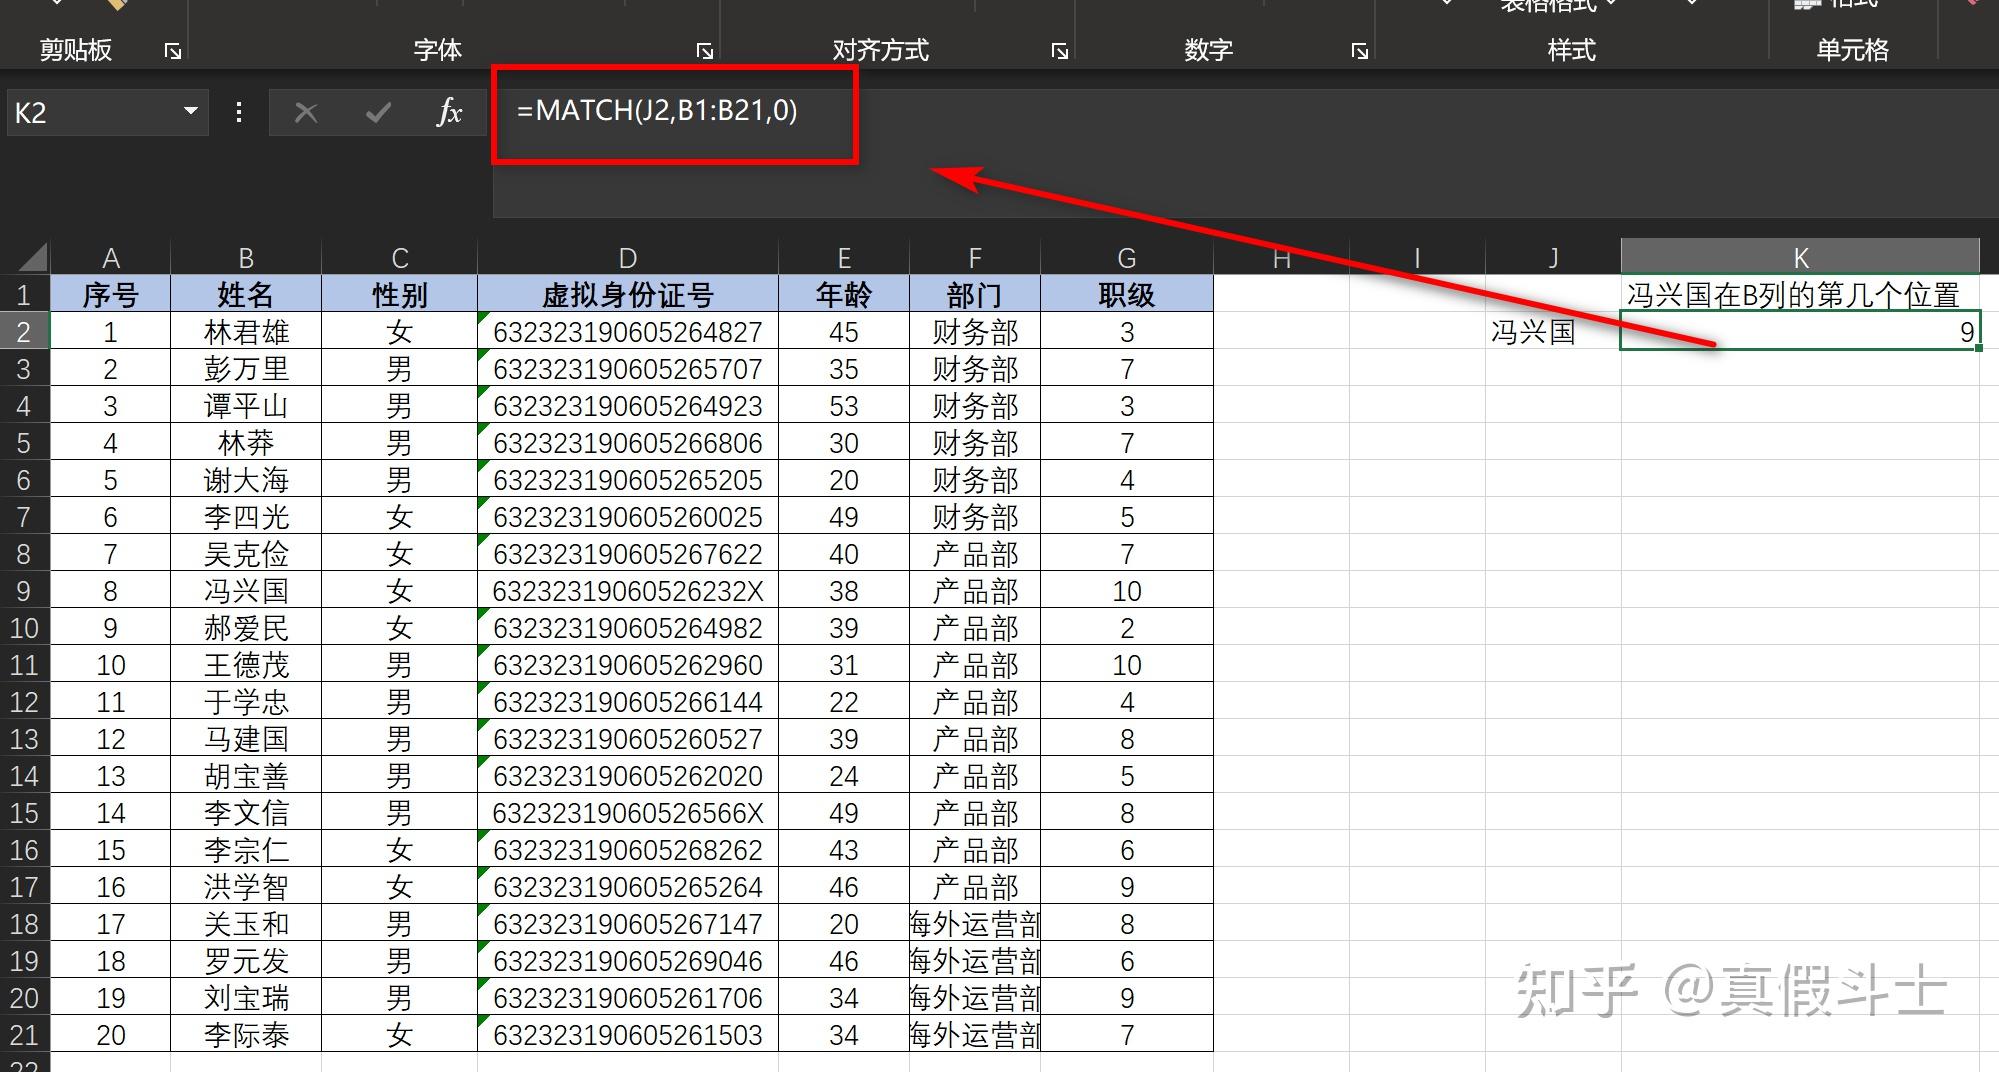Select the cell containing 王德茂
The width and height of the screenshot is (1999, 1072).
coord(246,665)
